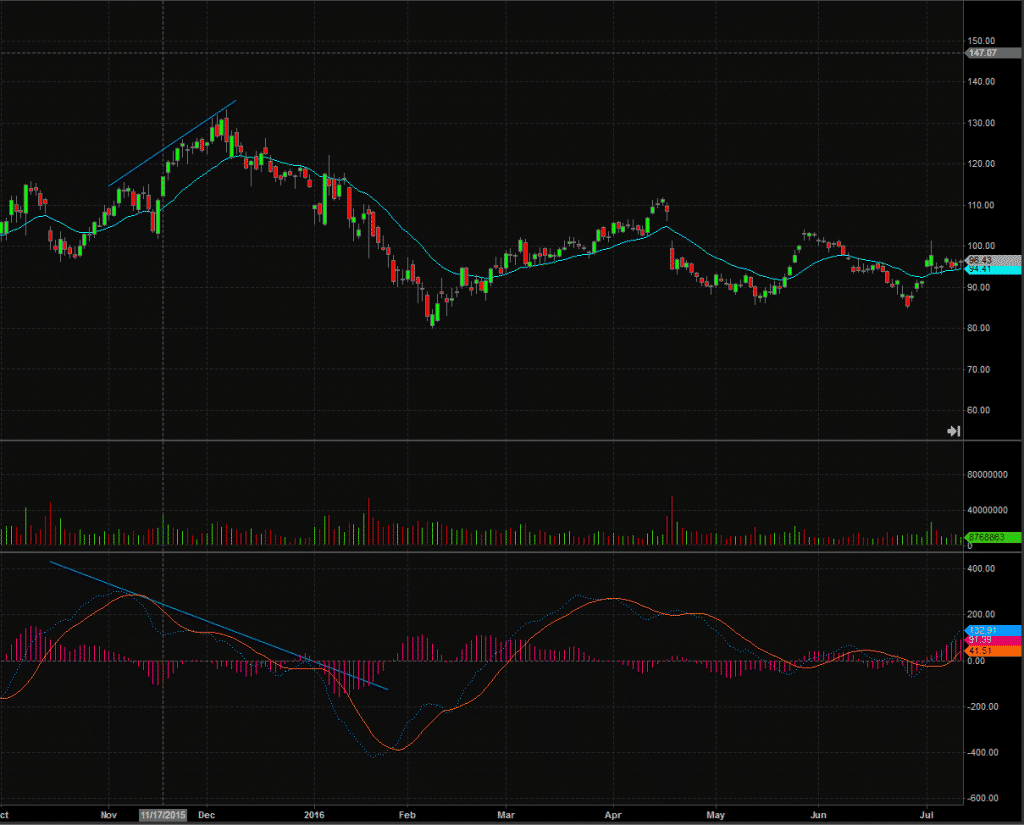Click the cyan 94.41 moving average tag
This screenshot has width=1024, height=825.
(993, 269)
